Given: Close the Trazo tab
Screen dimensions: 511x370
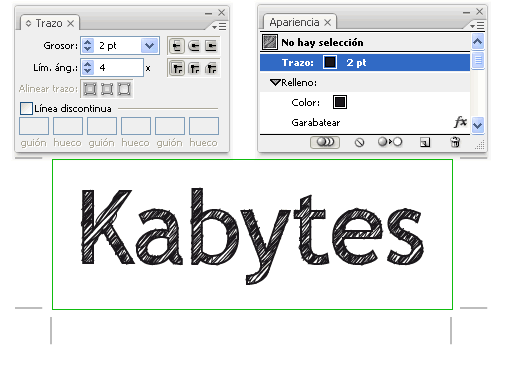Looking at the screenshot, I should tap(70, 24).
